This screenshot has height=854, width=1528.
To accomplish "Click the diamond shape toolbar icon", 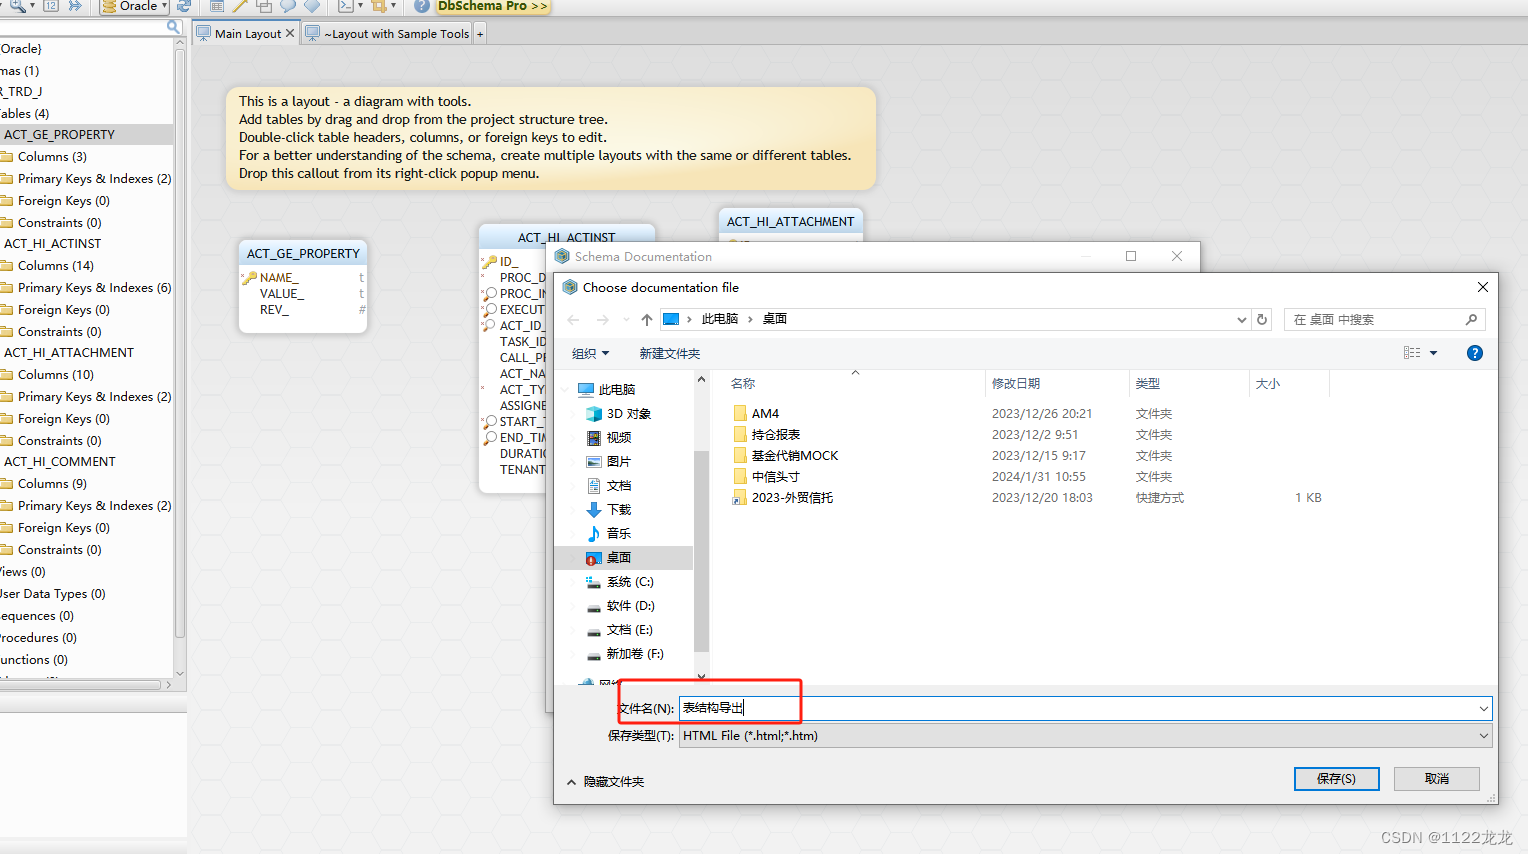I will [x=312, y=6].
